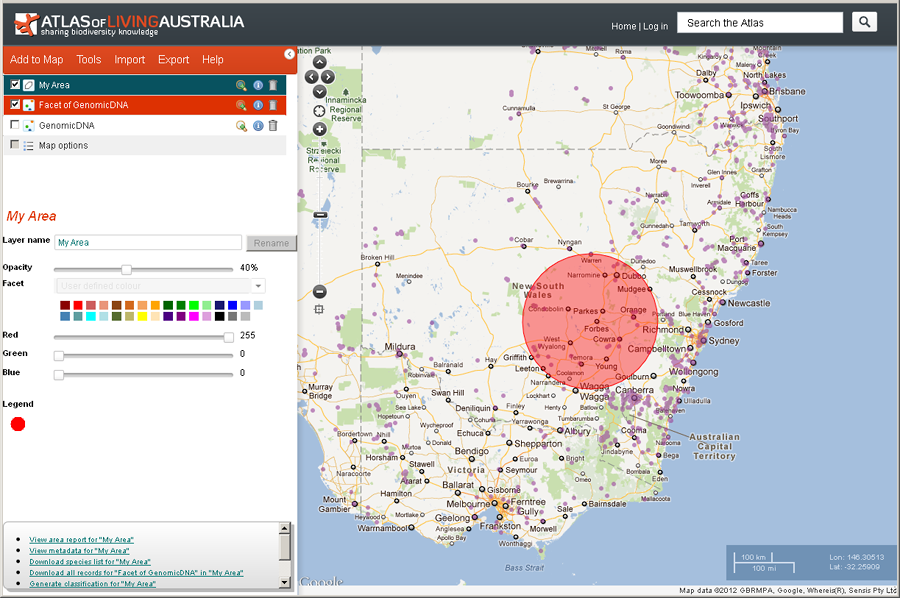The height and width of the screenshot is (598, 900).
Task: Delete the My Area layer
Action: (x=273, y=86)
